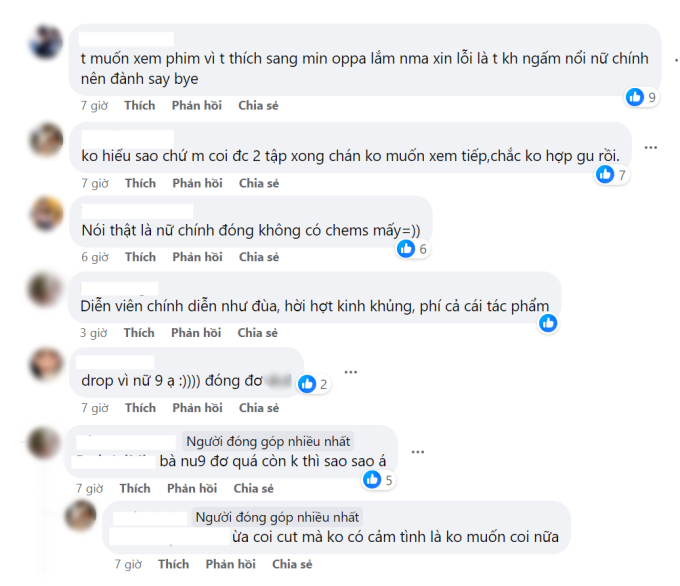Click Thích under 'sang min oppa' comment
The width and height of the screenshot is (680, 586).
[140, 105]
